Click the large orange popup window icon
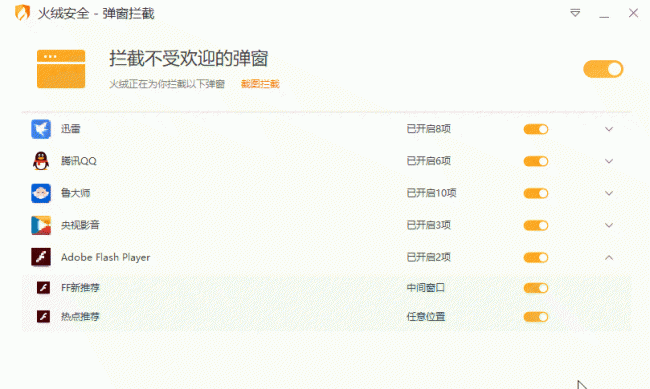Image resolution: width=650 pixels, height=389 pixels. click(61, 69)
